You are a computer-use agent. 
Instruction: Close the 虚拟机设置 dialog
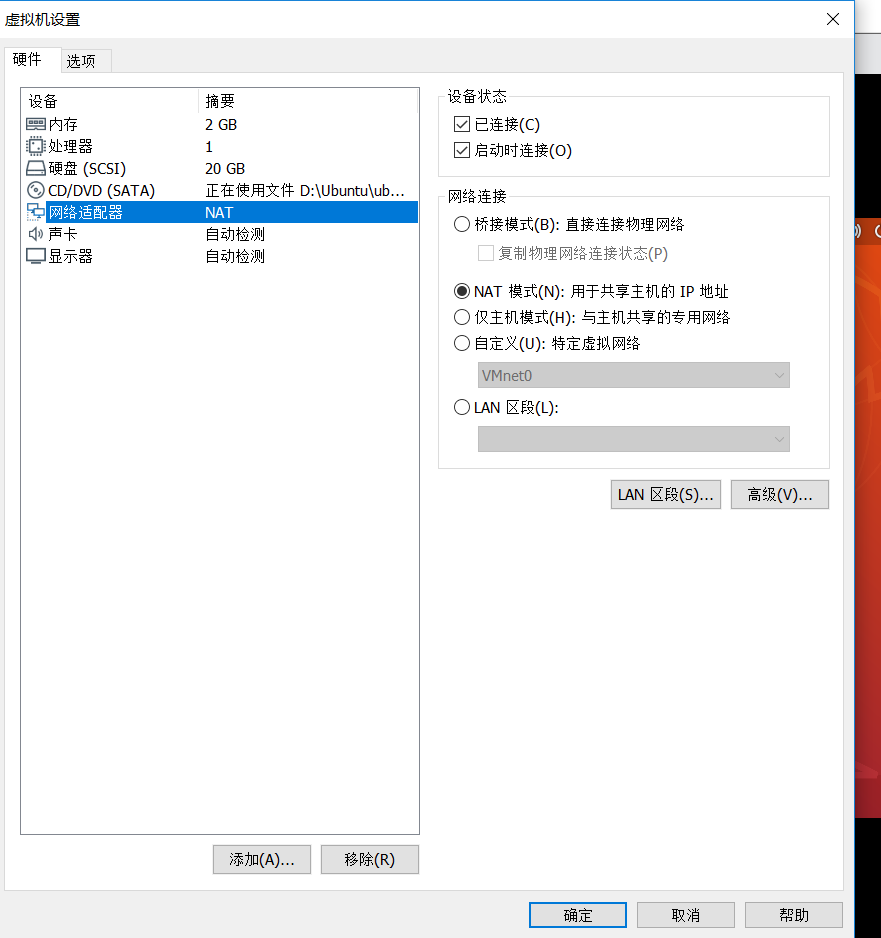[833, 19]
